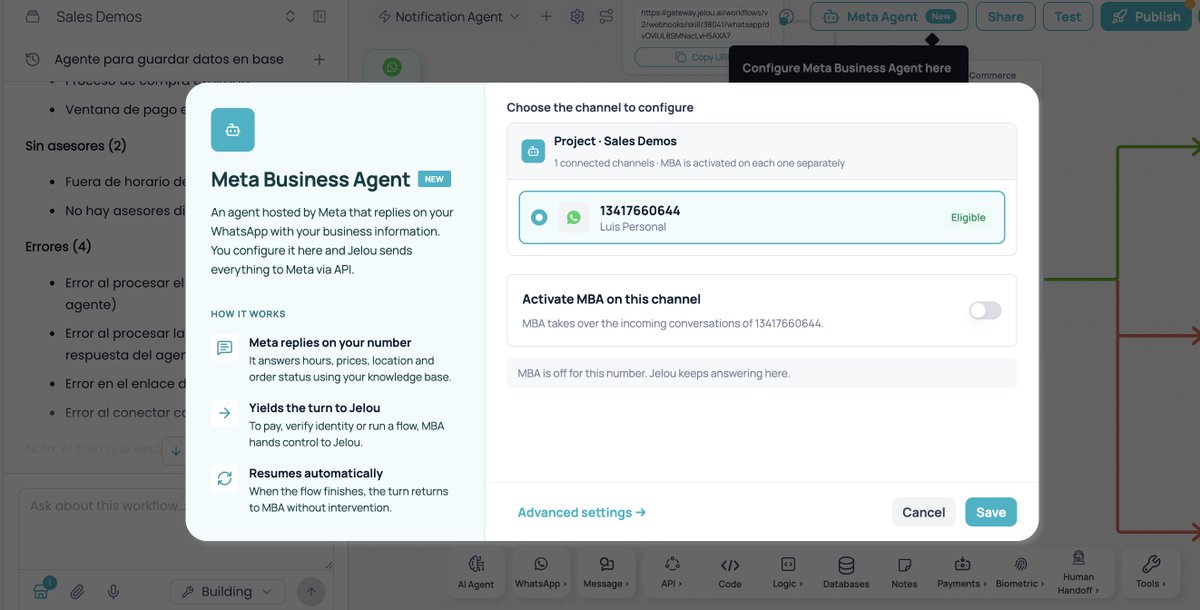The image size is (1200, 610).
Task: Select the Errores (4) heading
Action: point(59,246)
